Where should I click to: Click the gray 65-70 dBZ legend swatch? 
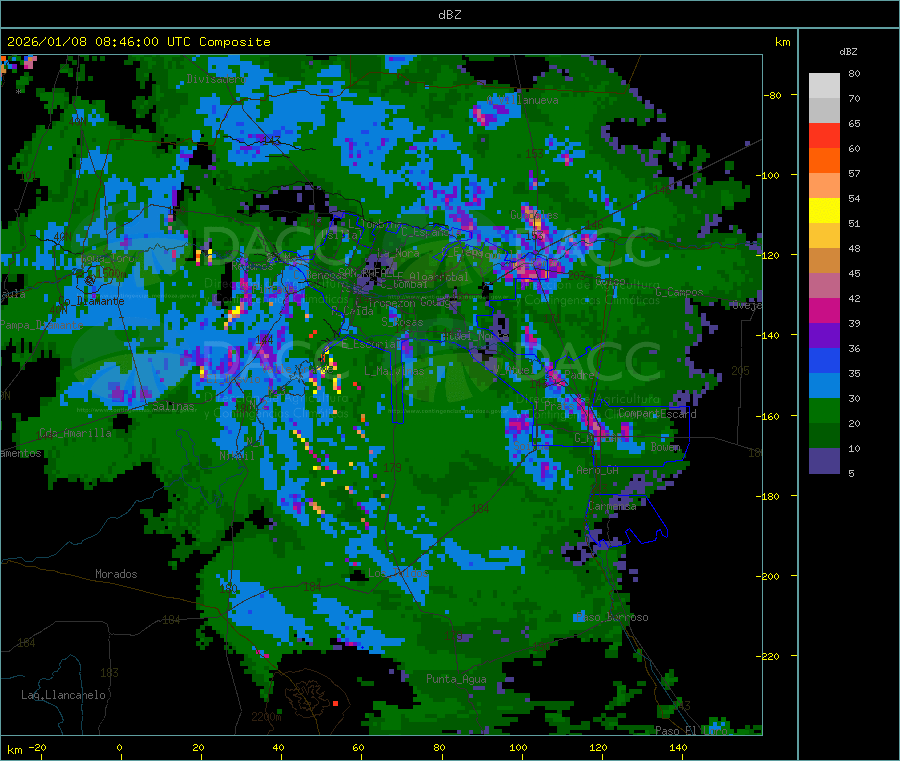(x=824, y=111)
